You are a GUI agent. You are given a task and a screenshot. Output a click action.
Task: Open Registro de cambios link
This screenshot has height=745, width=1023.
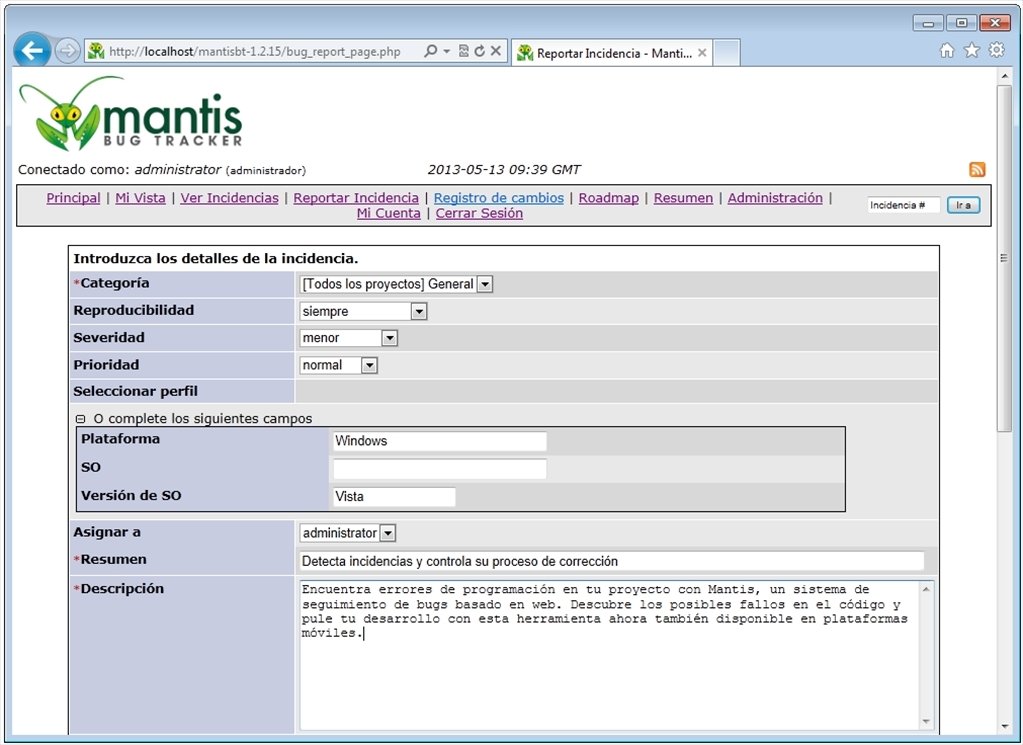tap(498, 198)
